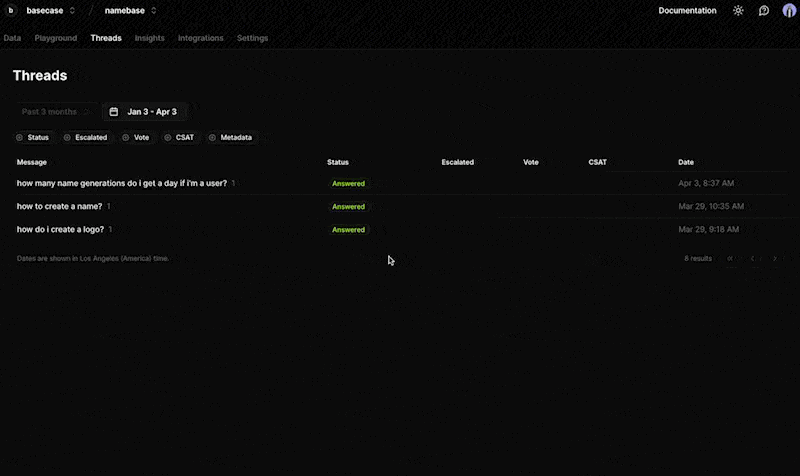Switch to the Playground tab
Screen dimensions: 800x476
click(x=56, y=38)
